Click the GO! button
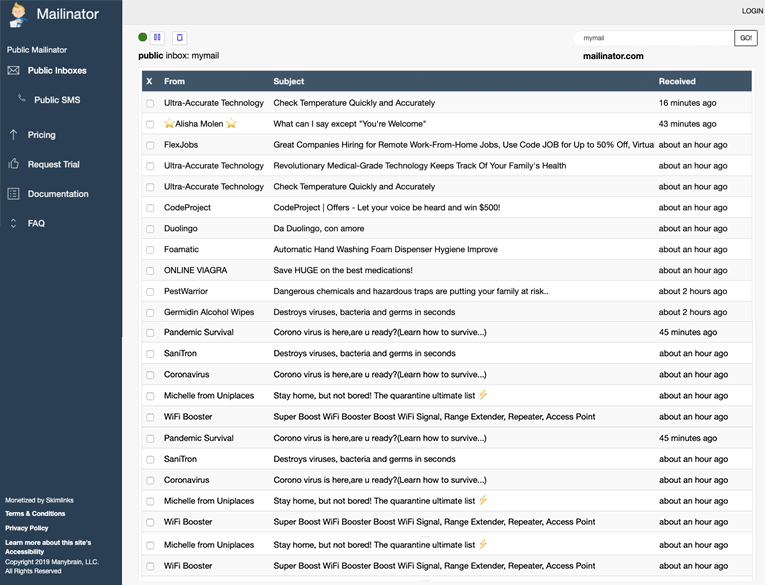Image resolution: width=765 pixels, height=585 pixels. tap(745, 38)
